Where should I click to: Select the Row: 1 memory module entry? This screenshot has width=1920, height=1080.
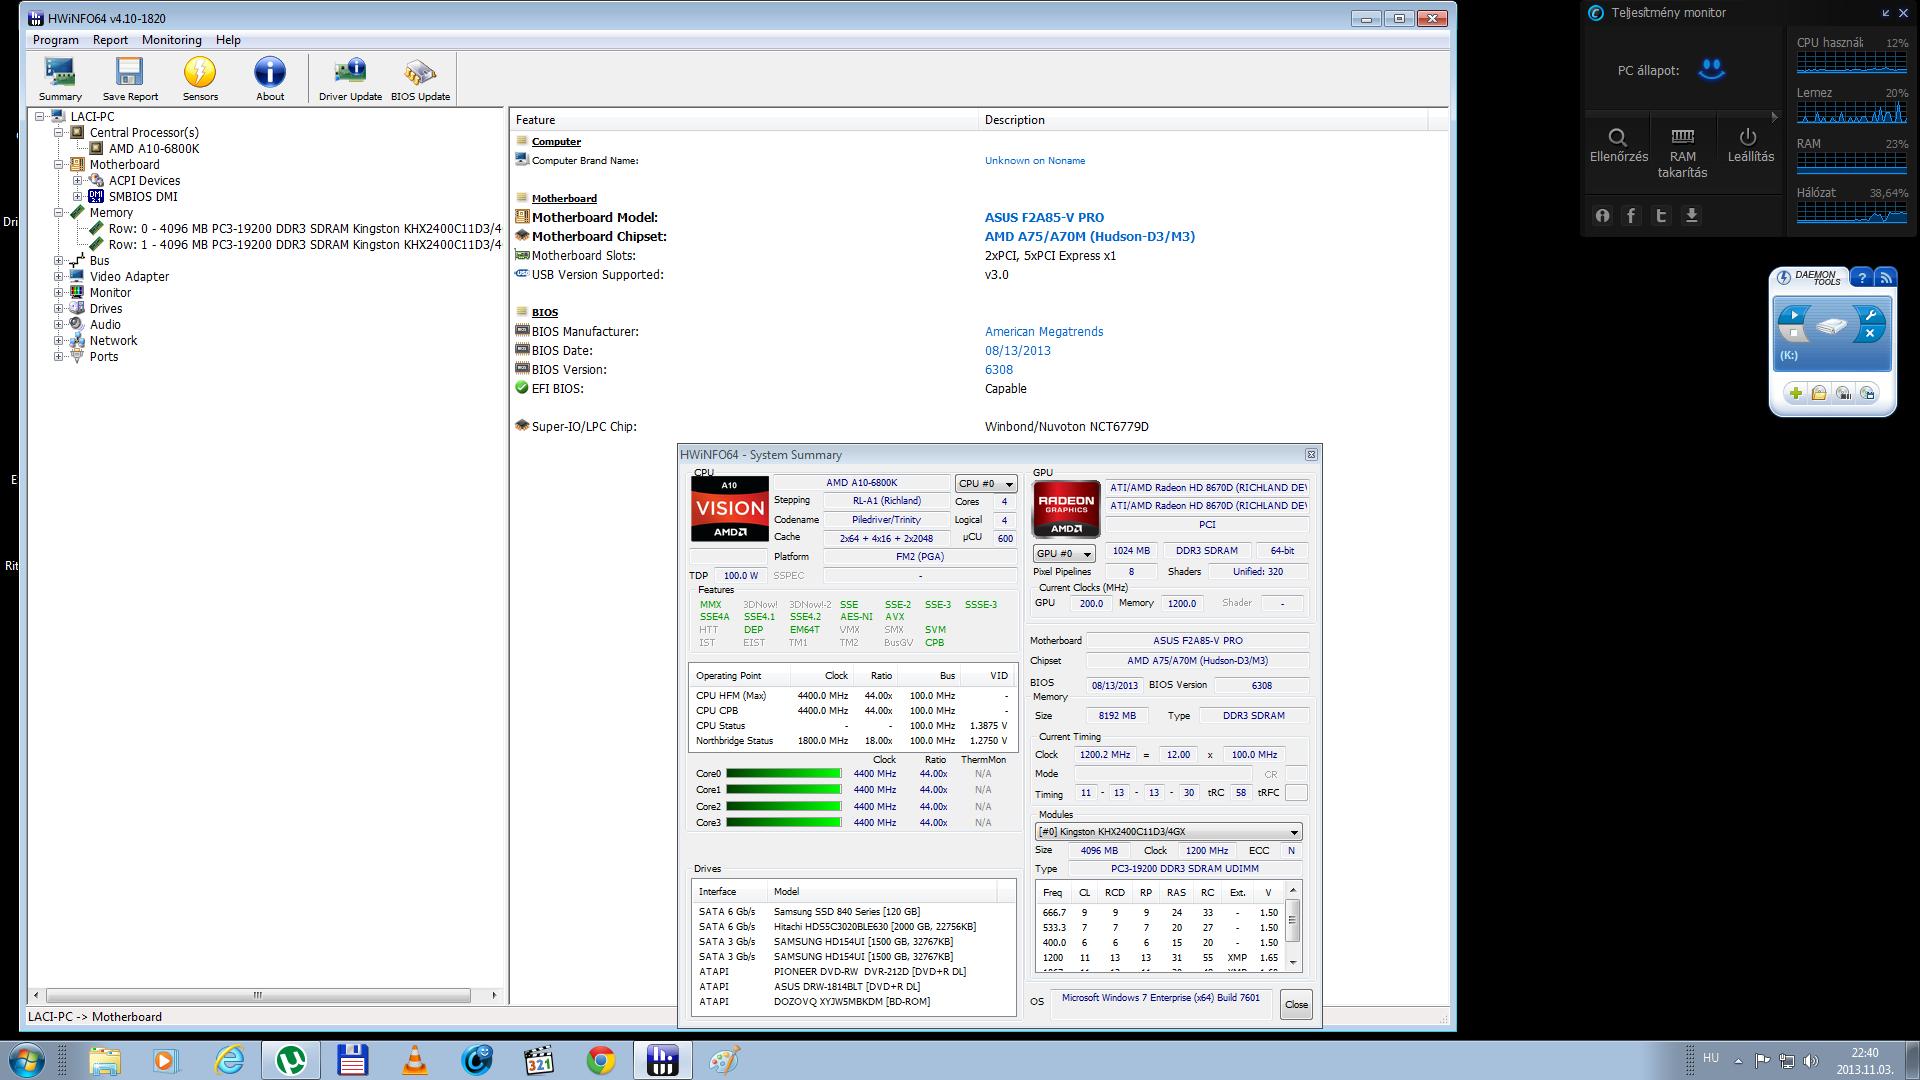tap(305, 245)
